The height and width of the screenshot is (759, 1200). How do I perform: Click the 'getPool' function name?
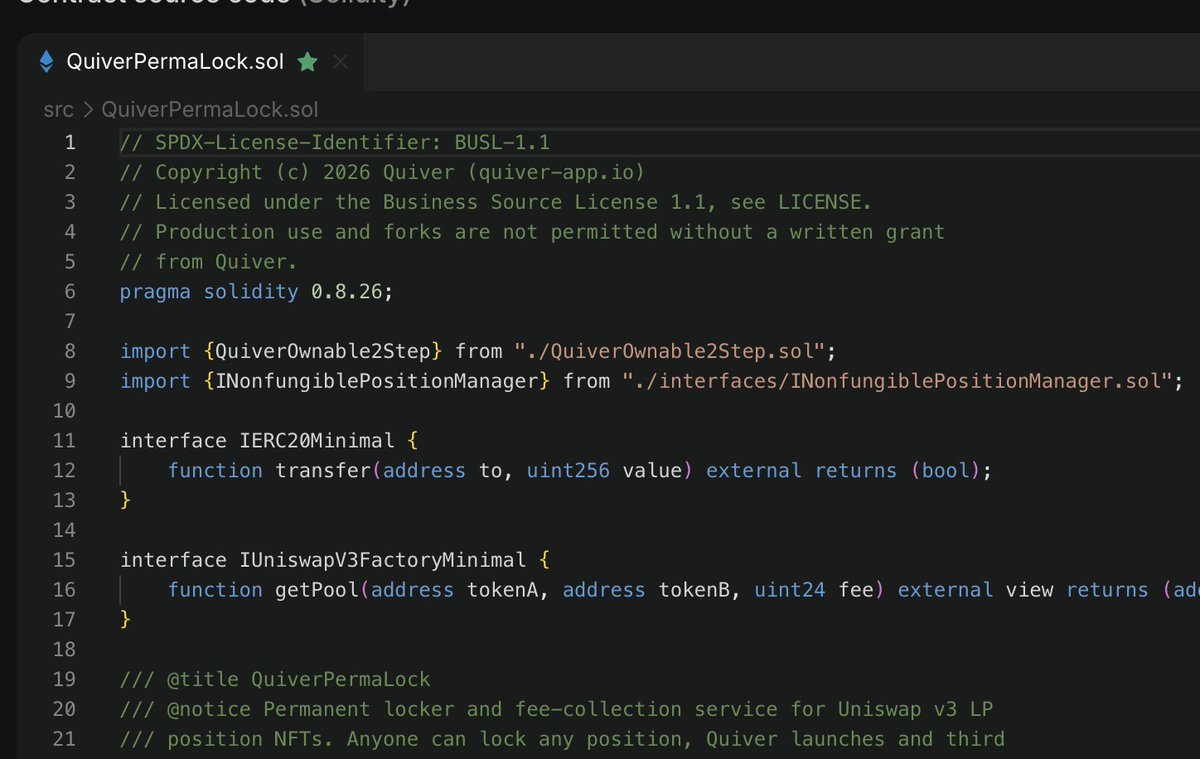click(x=317, y=590)
